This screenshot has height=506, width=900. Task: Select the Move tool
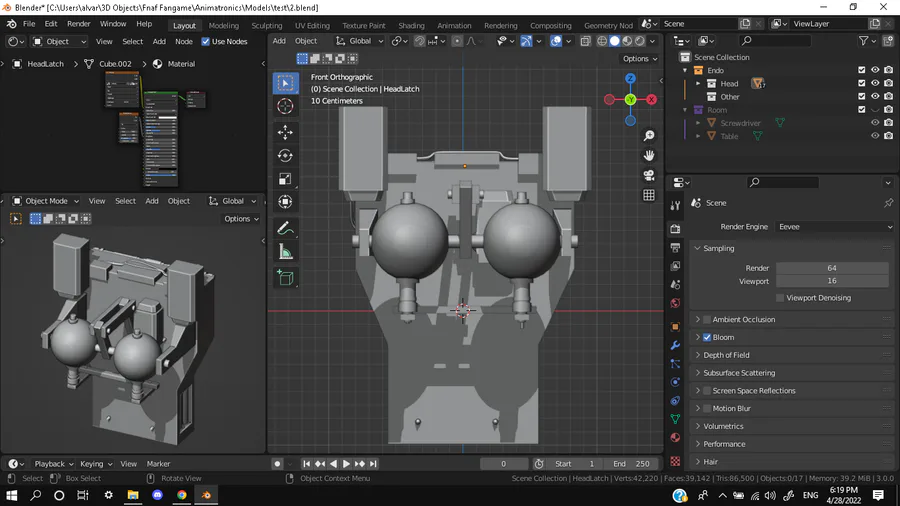tap(286, 132)
